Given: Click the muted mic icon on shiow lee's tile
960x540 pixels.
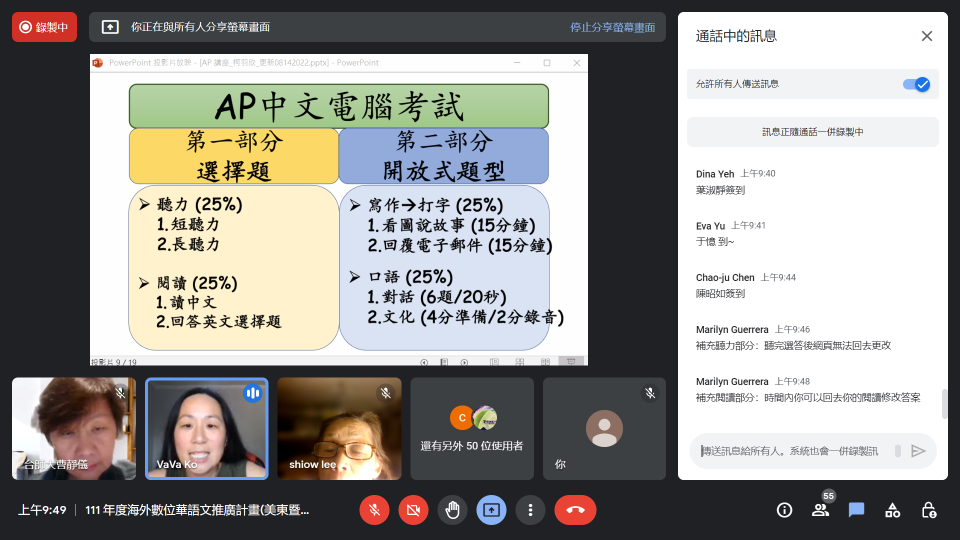Looking at the screenshot, I should pos(385,393).
